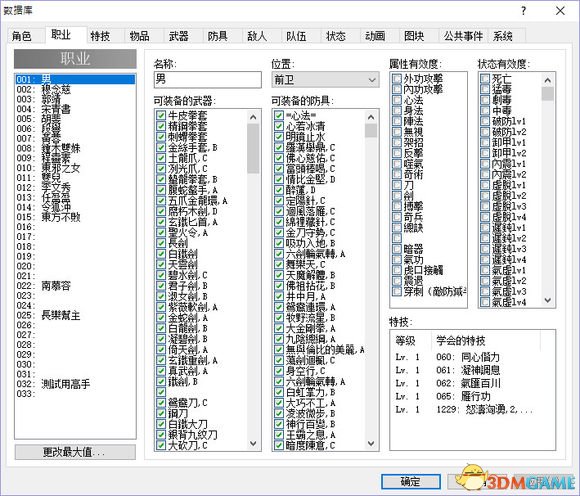Viewport: 580px width, 496px height.
Task: Click the weapon list scroll-down arrow
Action: coord(253,443)
